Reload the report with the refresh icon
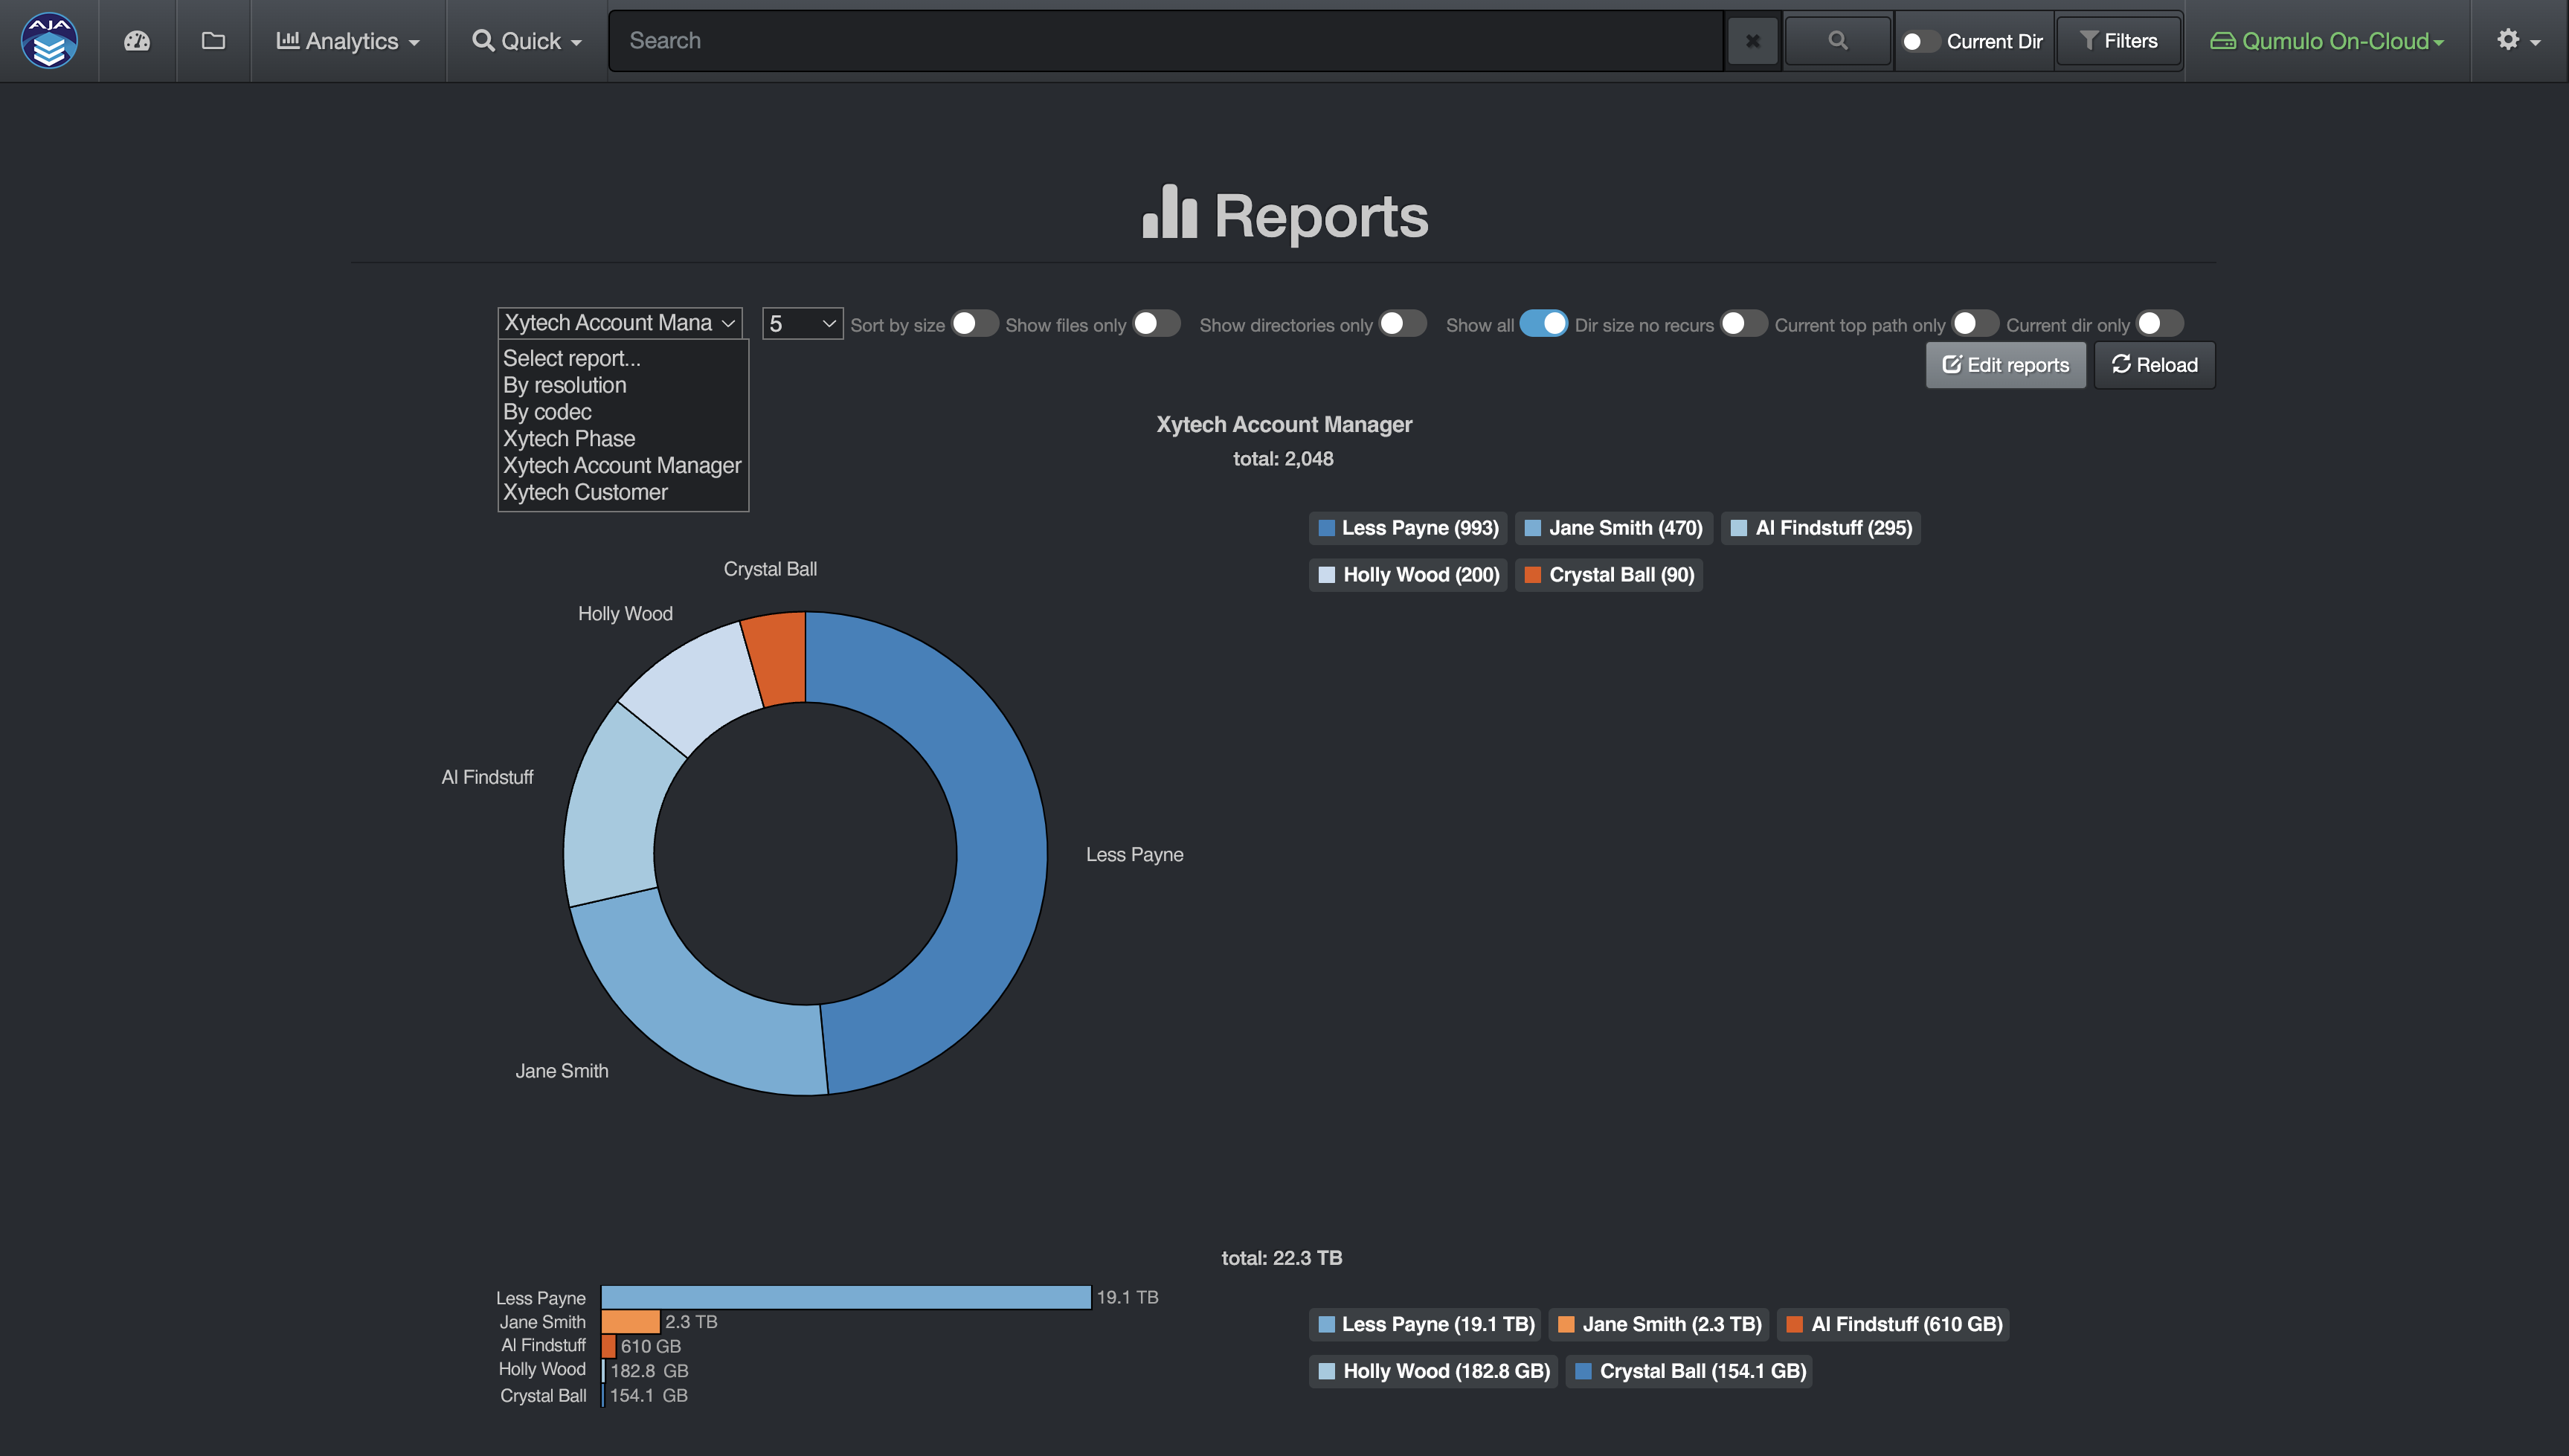 2153,364
